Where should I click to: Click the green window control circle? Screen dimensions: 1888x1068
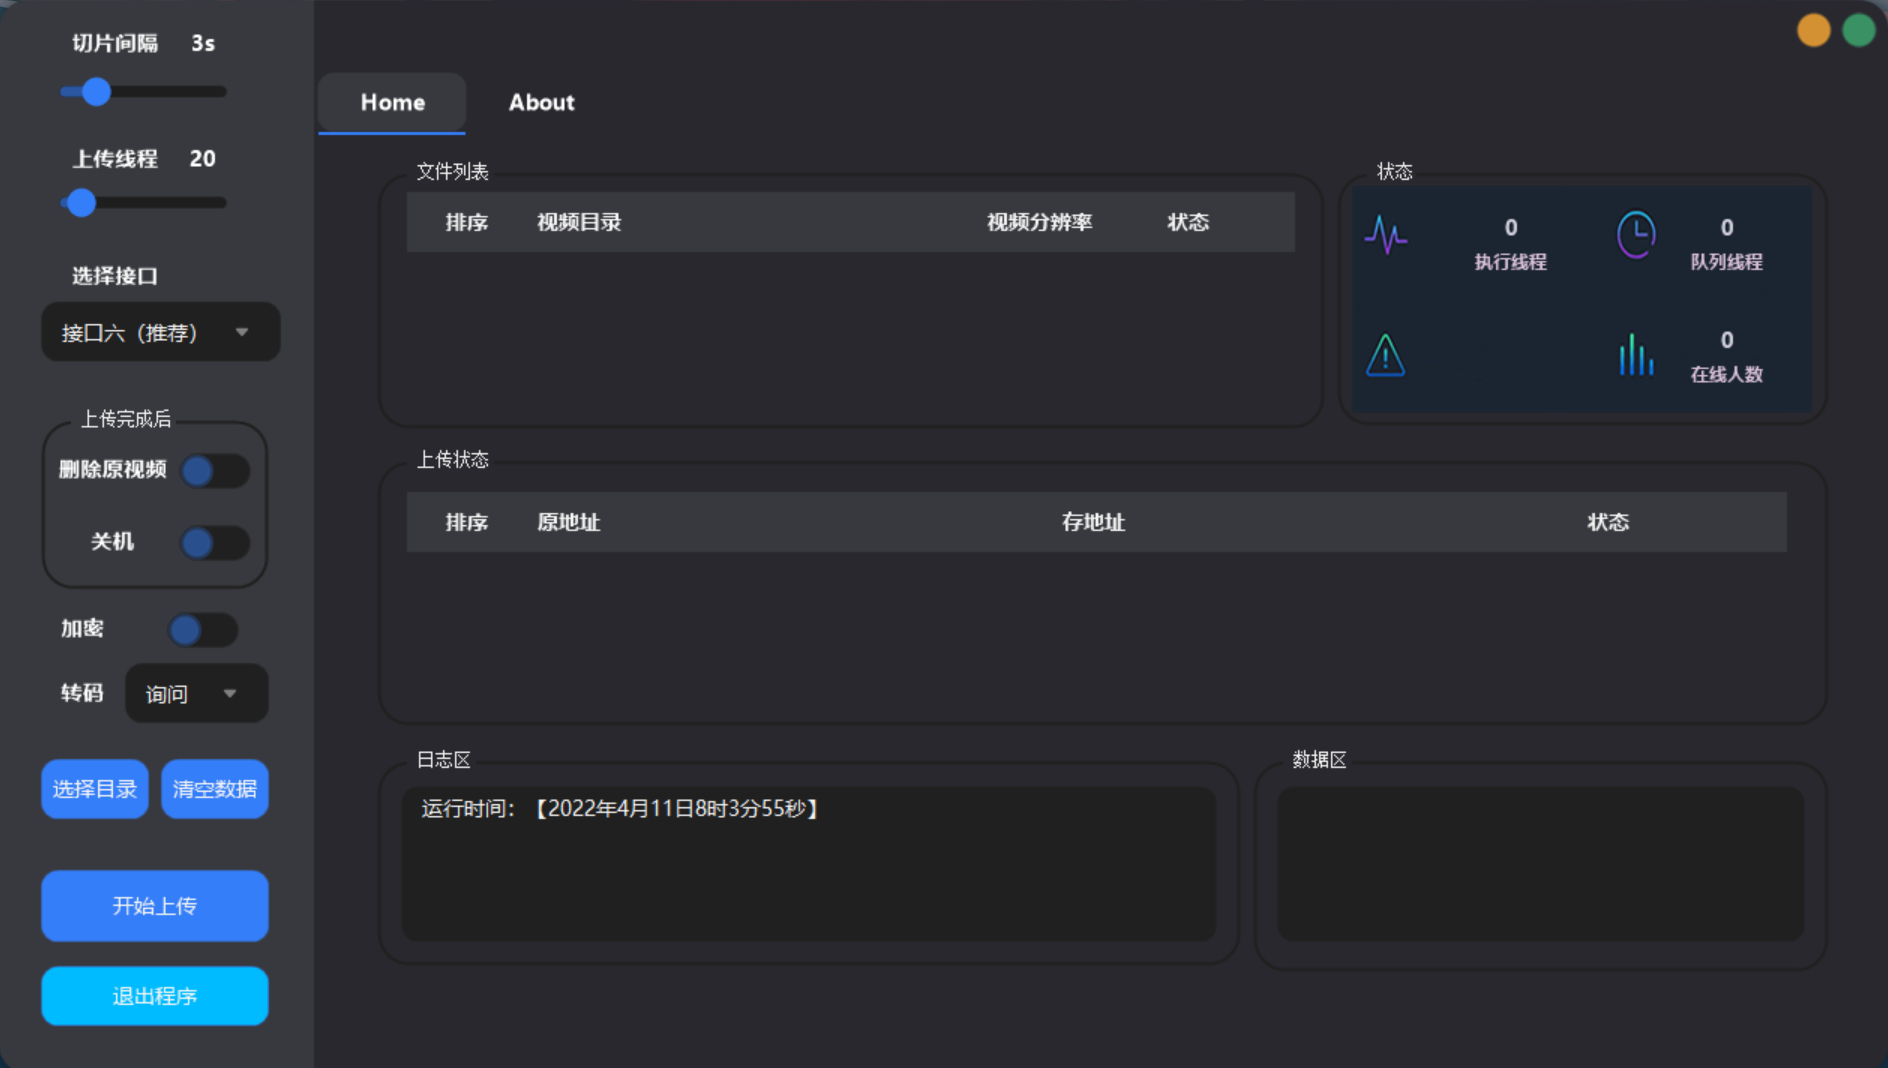(x=1859, y=30)
